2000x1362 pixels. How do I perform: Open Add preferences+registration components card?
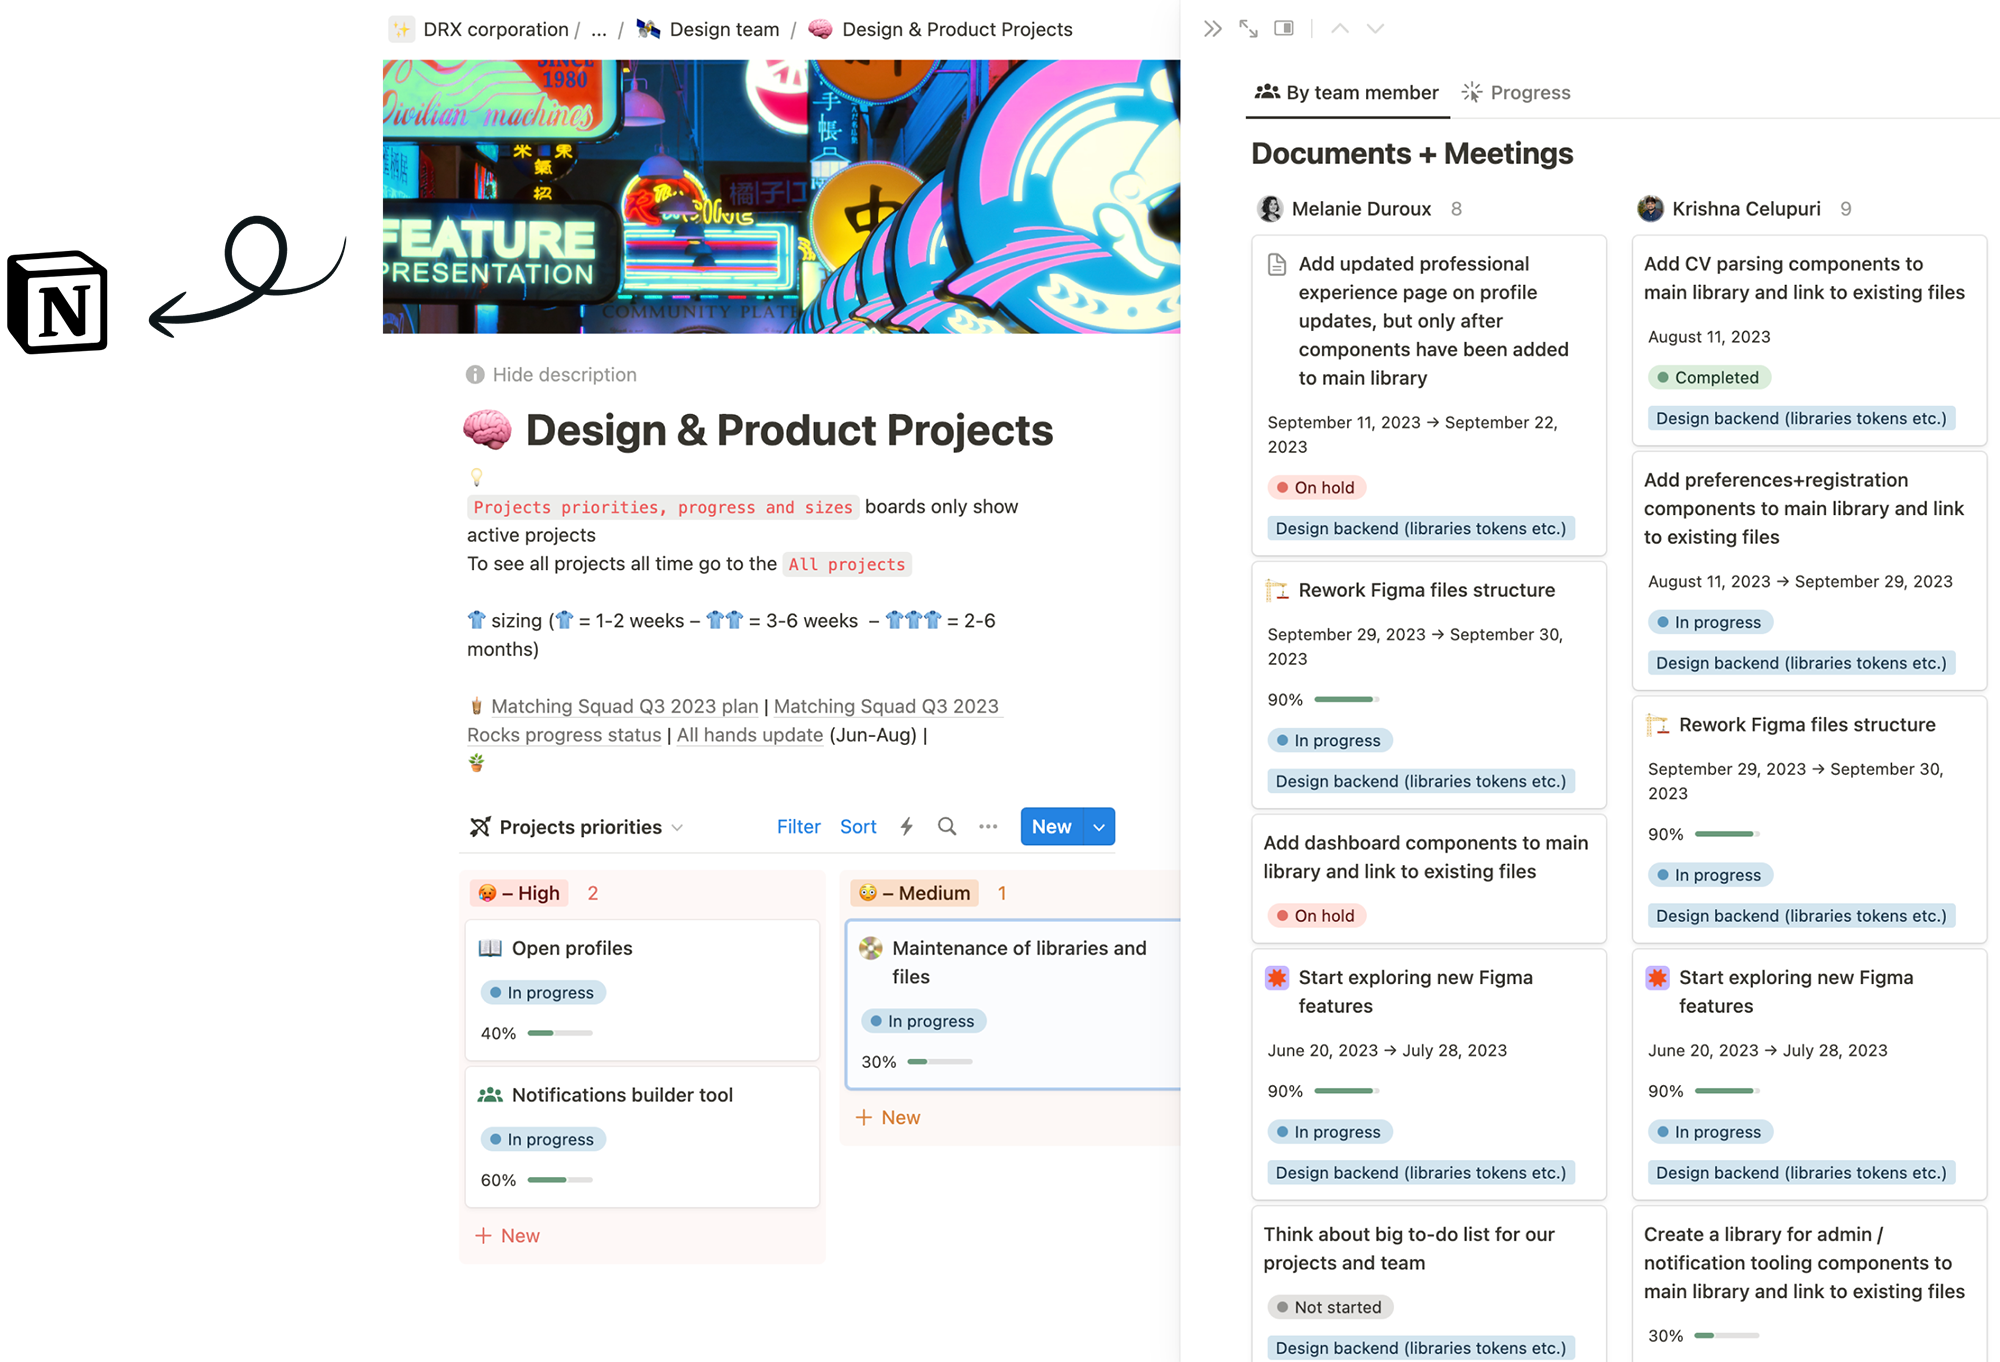(x=1809, y=571)
